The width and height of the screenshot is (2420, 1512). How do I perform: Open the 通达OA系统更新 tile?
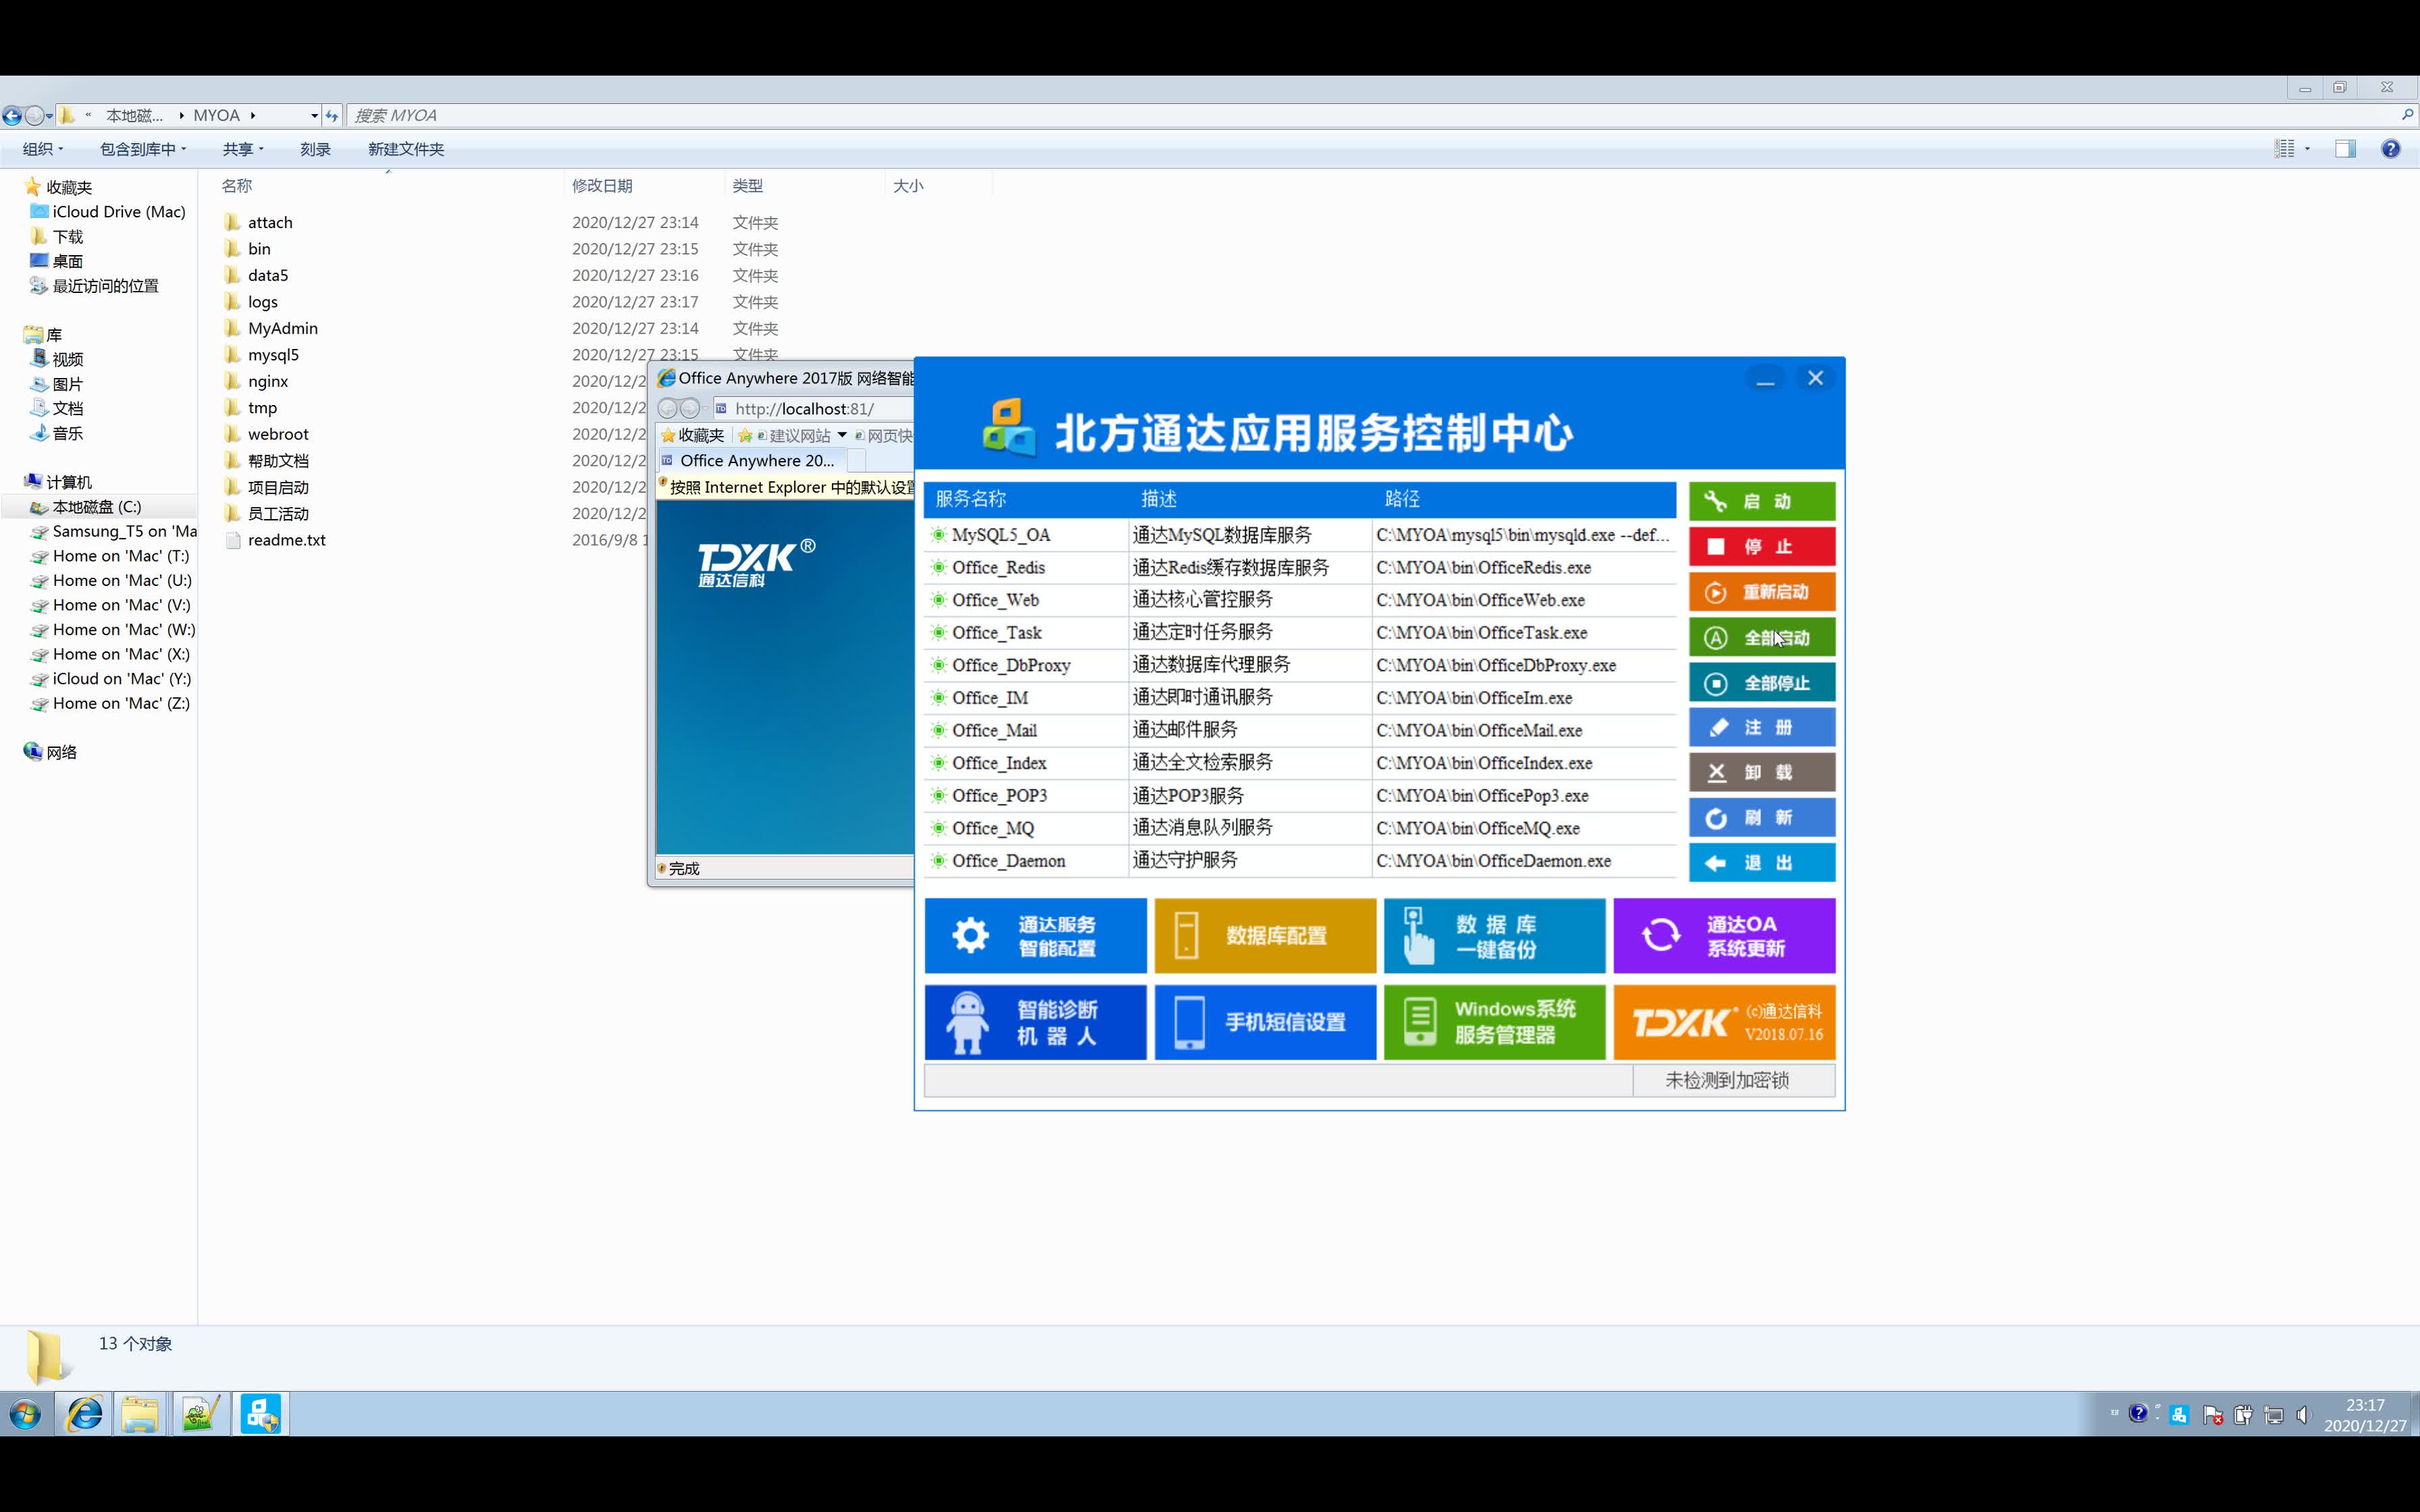tap(1724, 935)
